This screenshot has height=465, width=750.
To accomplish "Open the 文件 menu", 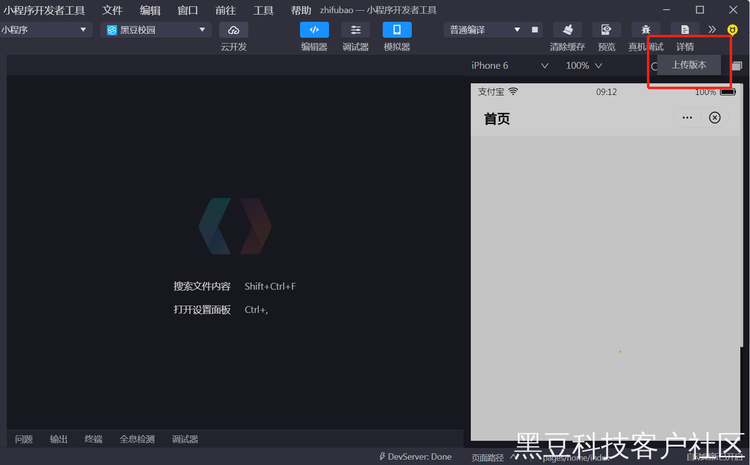I will [x=112, y=10].
